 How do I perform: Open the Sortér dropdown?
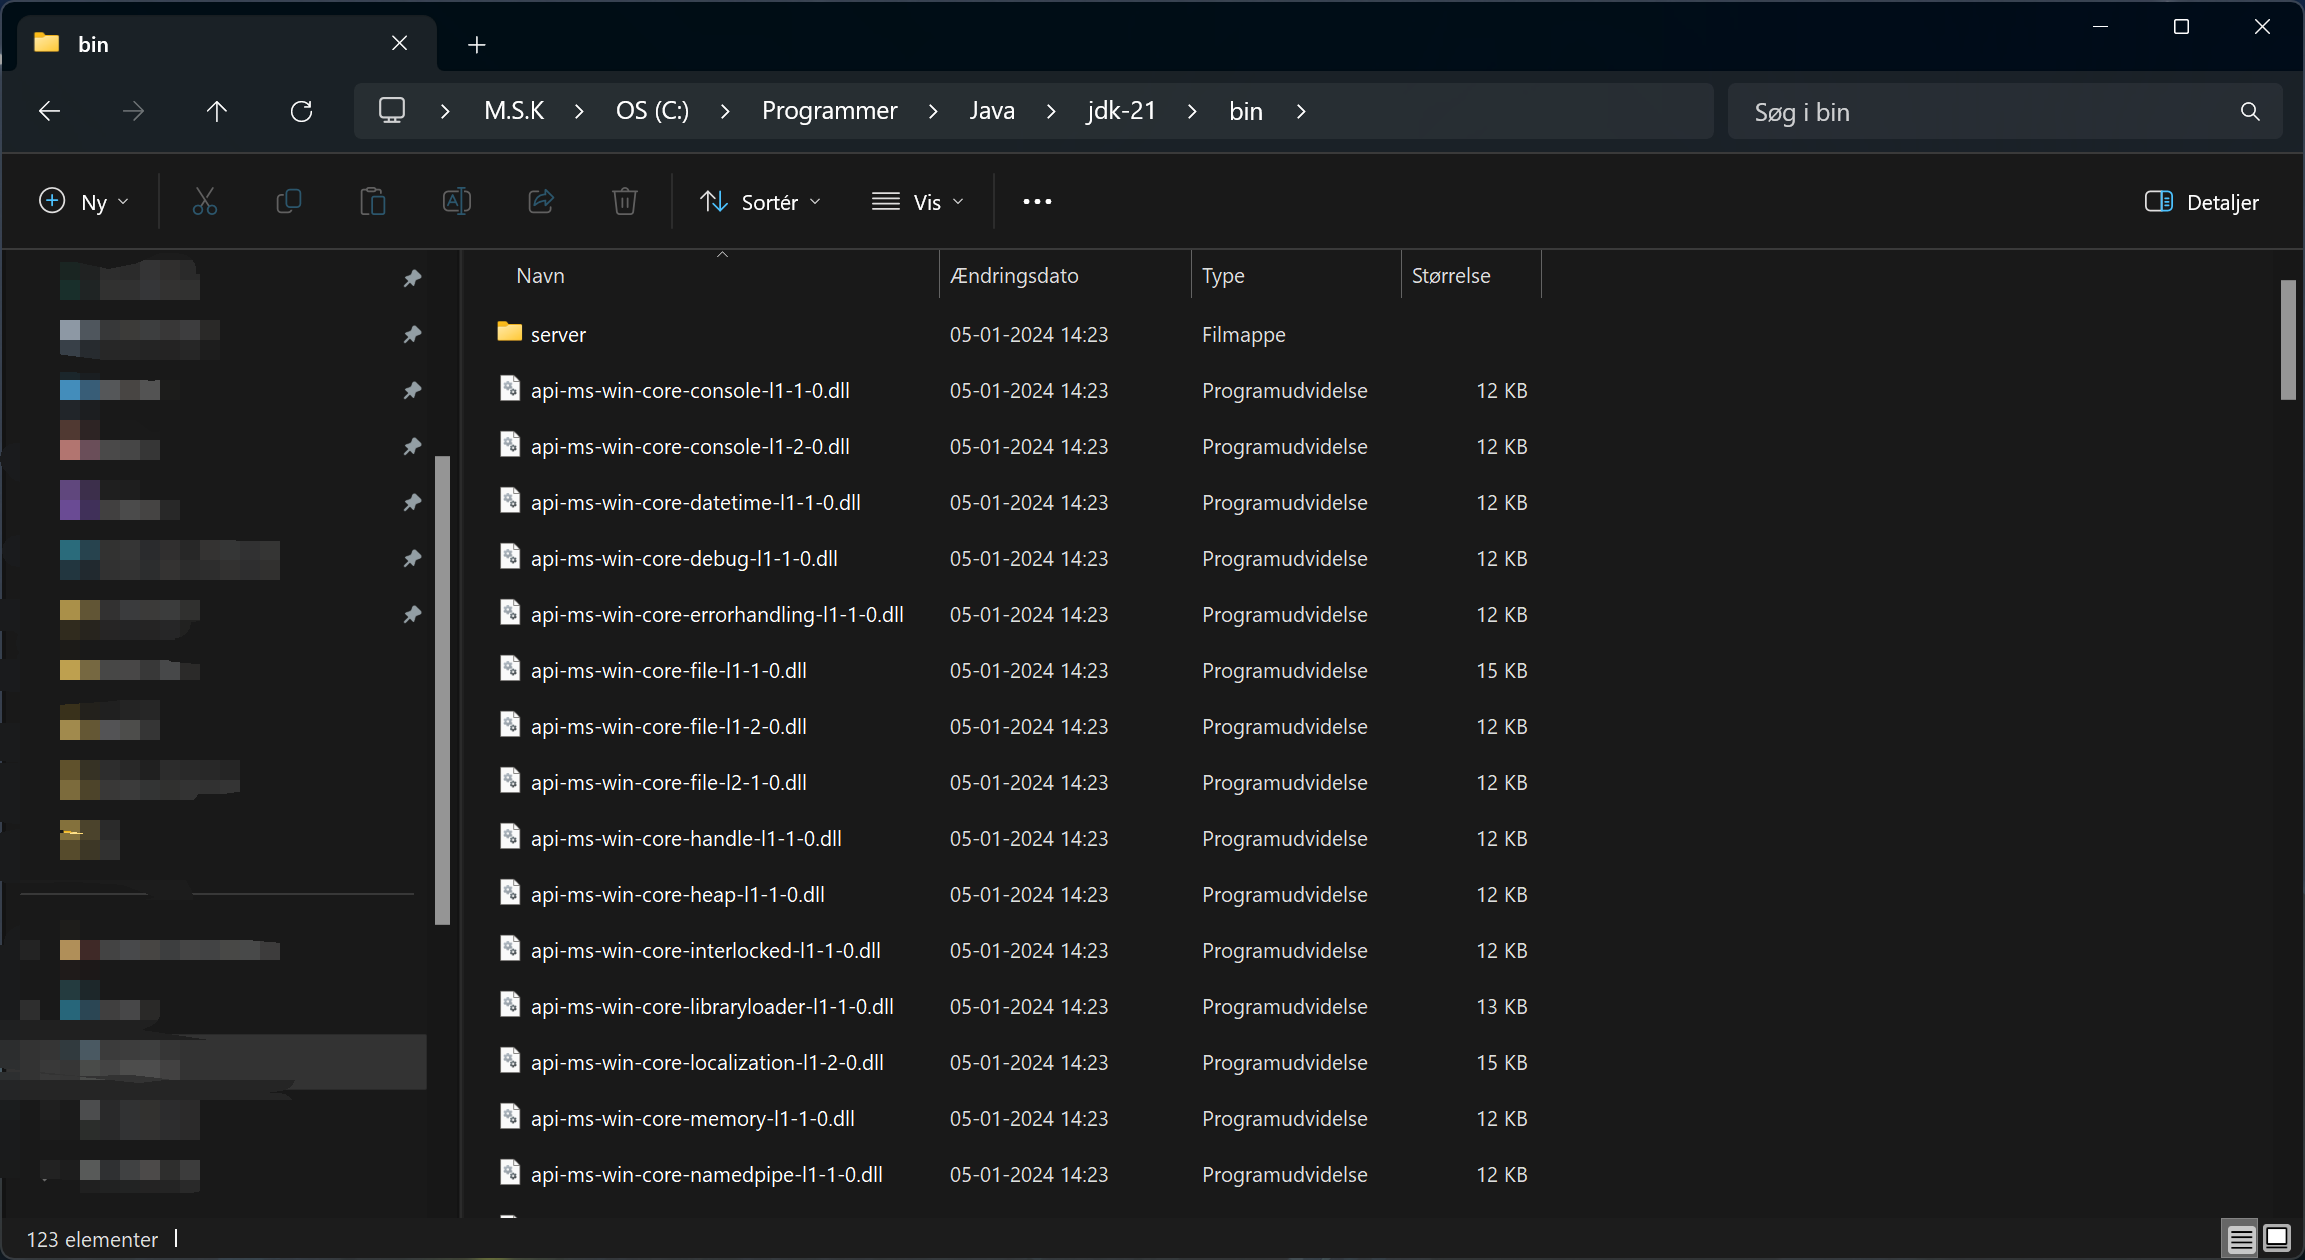(761, 202)
